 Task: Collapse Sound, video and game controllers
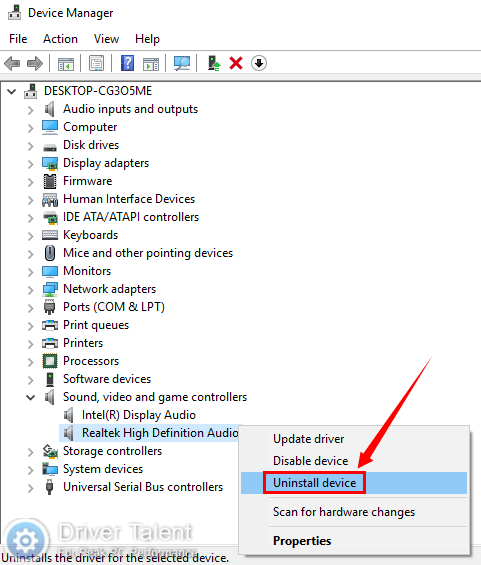31,398
